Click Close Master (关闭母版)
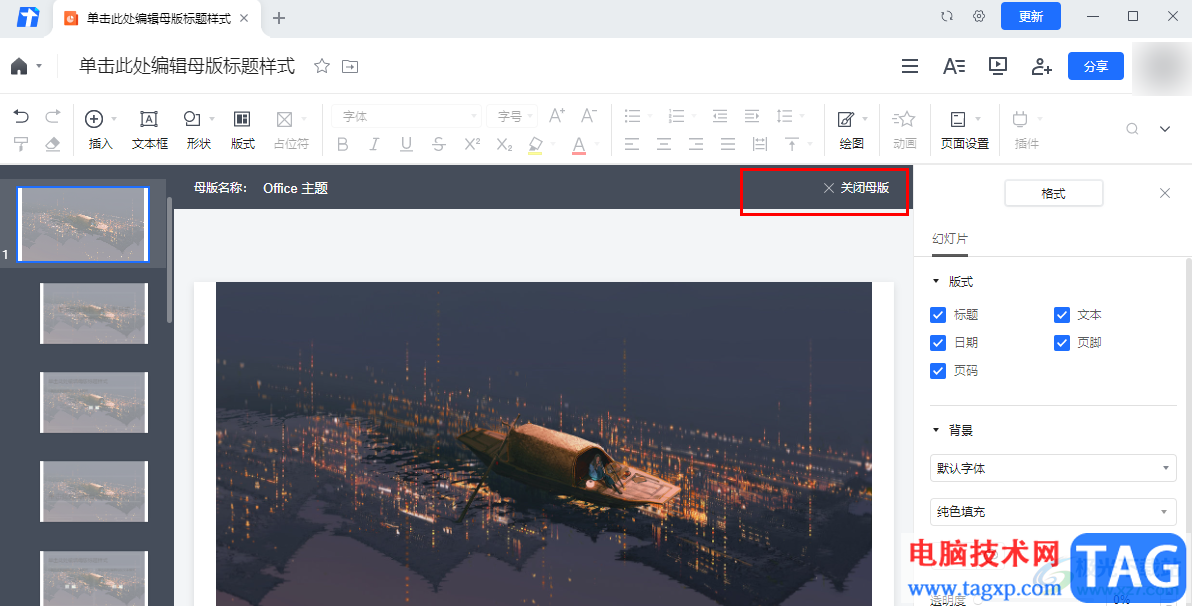 [x=857, y=188]
